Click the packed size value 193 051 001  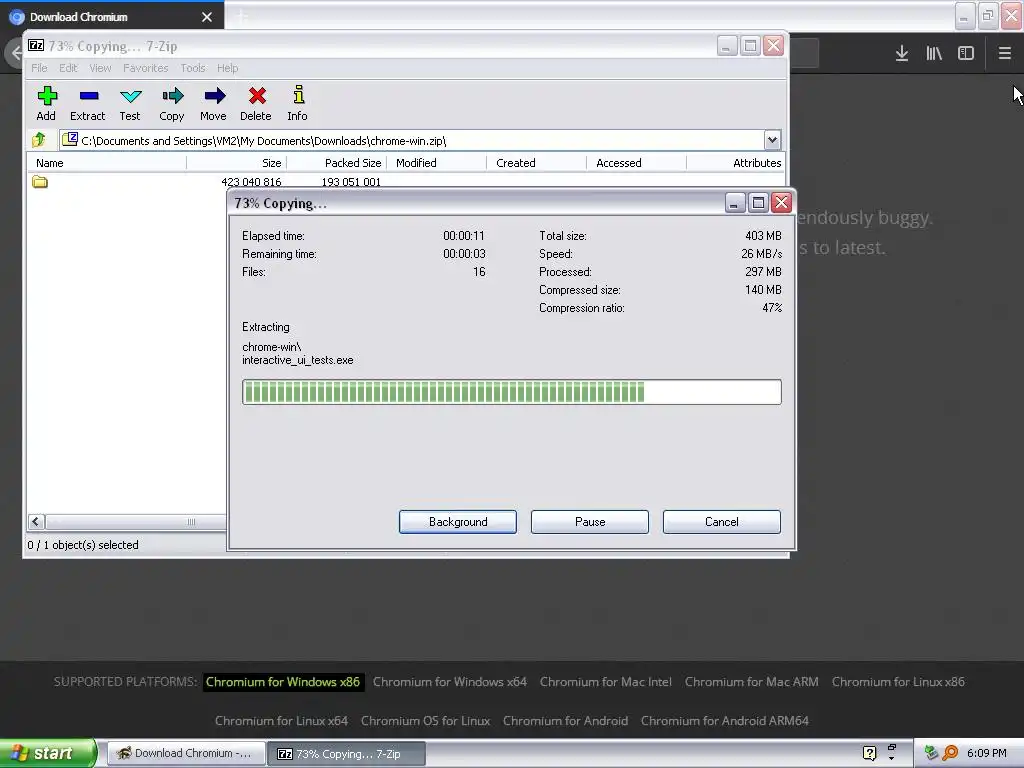(x=351, y=182)
